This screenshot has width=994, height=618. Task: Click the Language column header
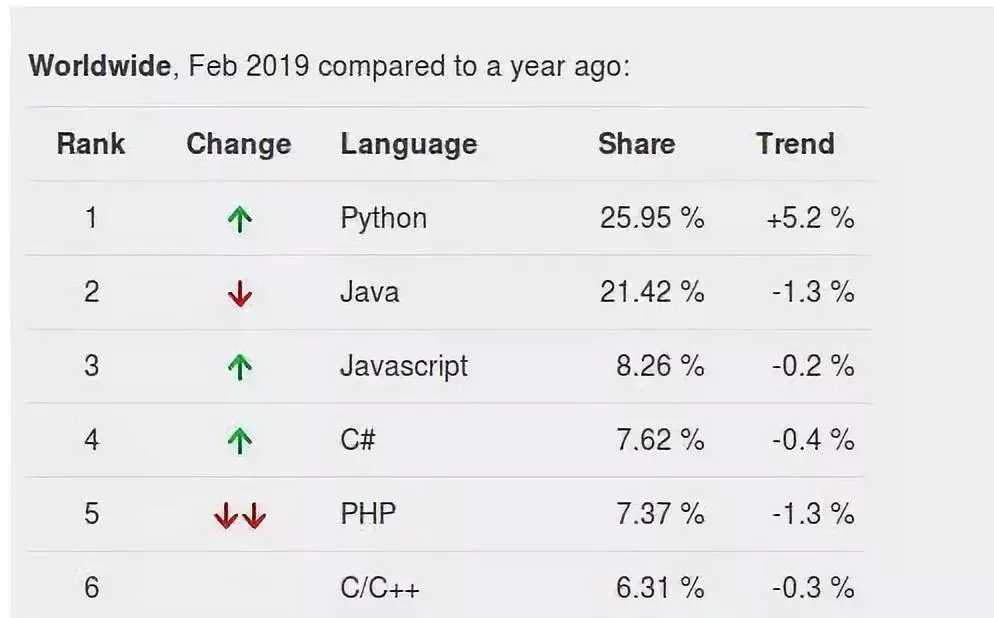(409, 145)
